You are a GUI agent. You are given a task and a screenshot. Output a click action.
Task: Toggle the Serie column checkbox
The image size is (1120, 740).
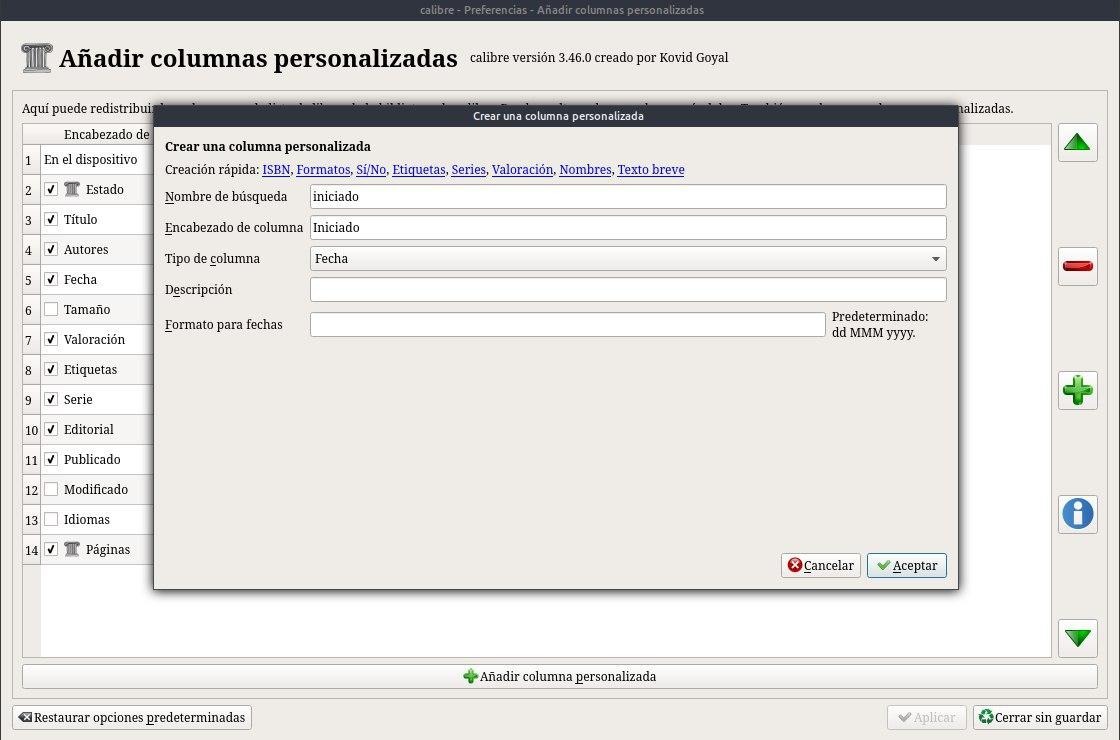point(51,399)
